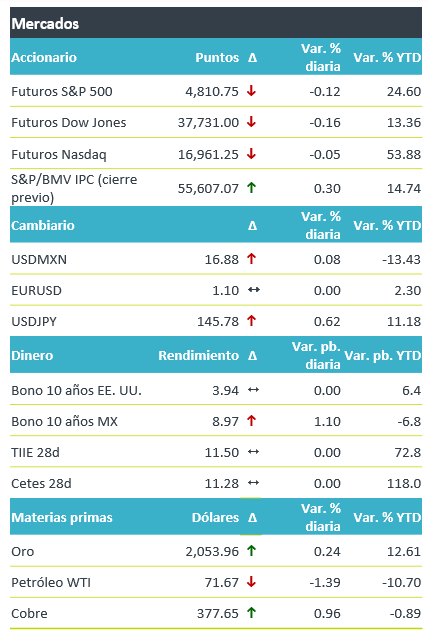
Task: Click the Materias primas header label
Action: (62, 518)
